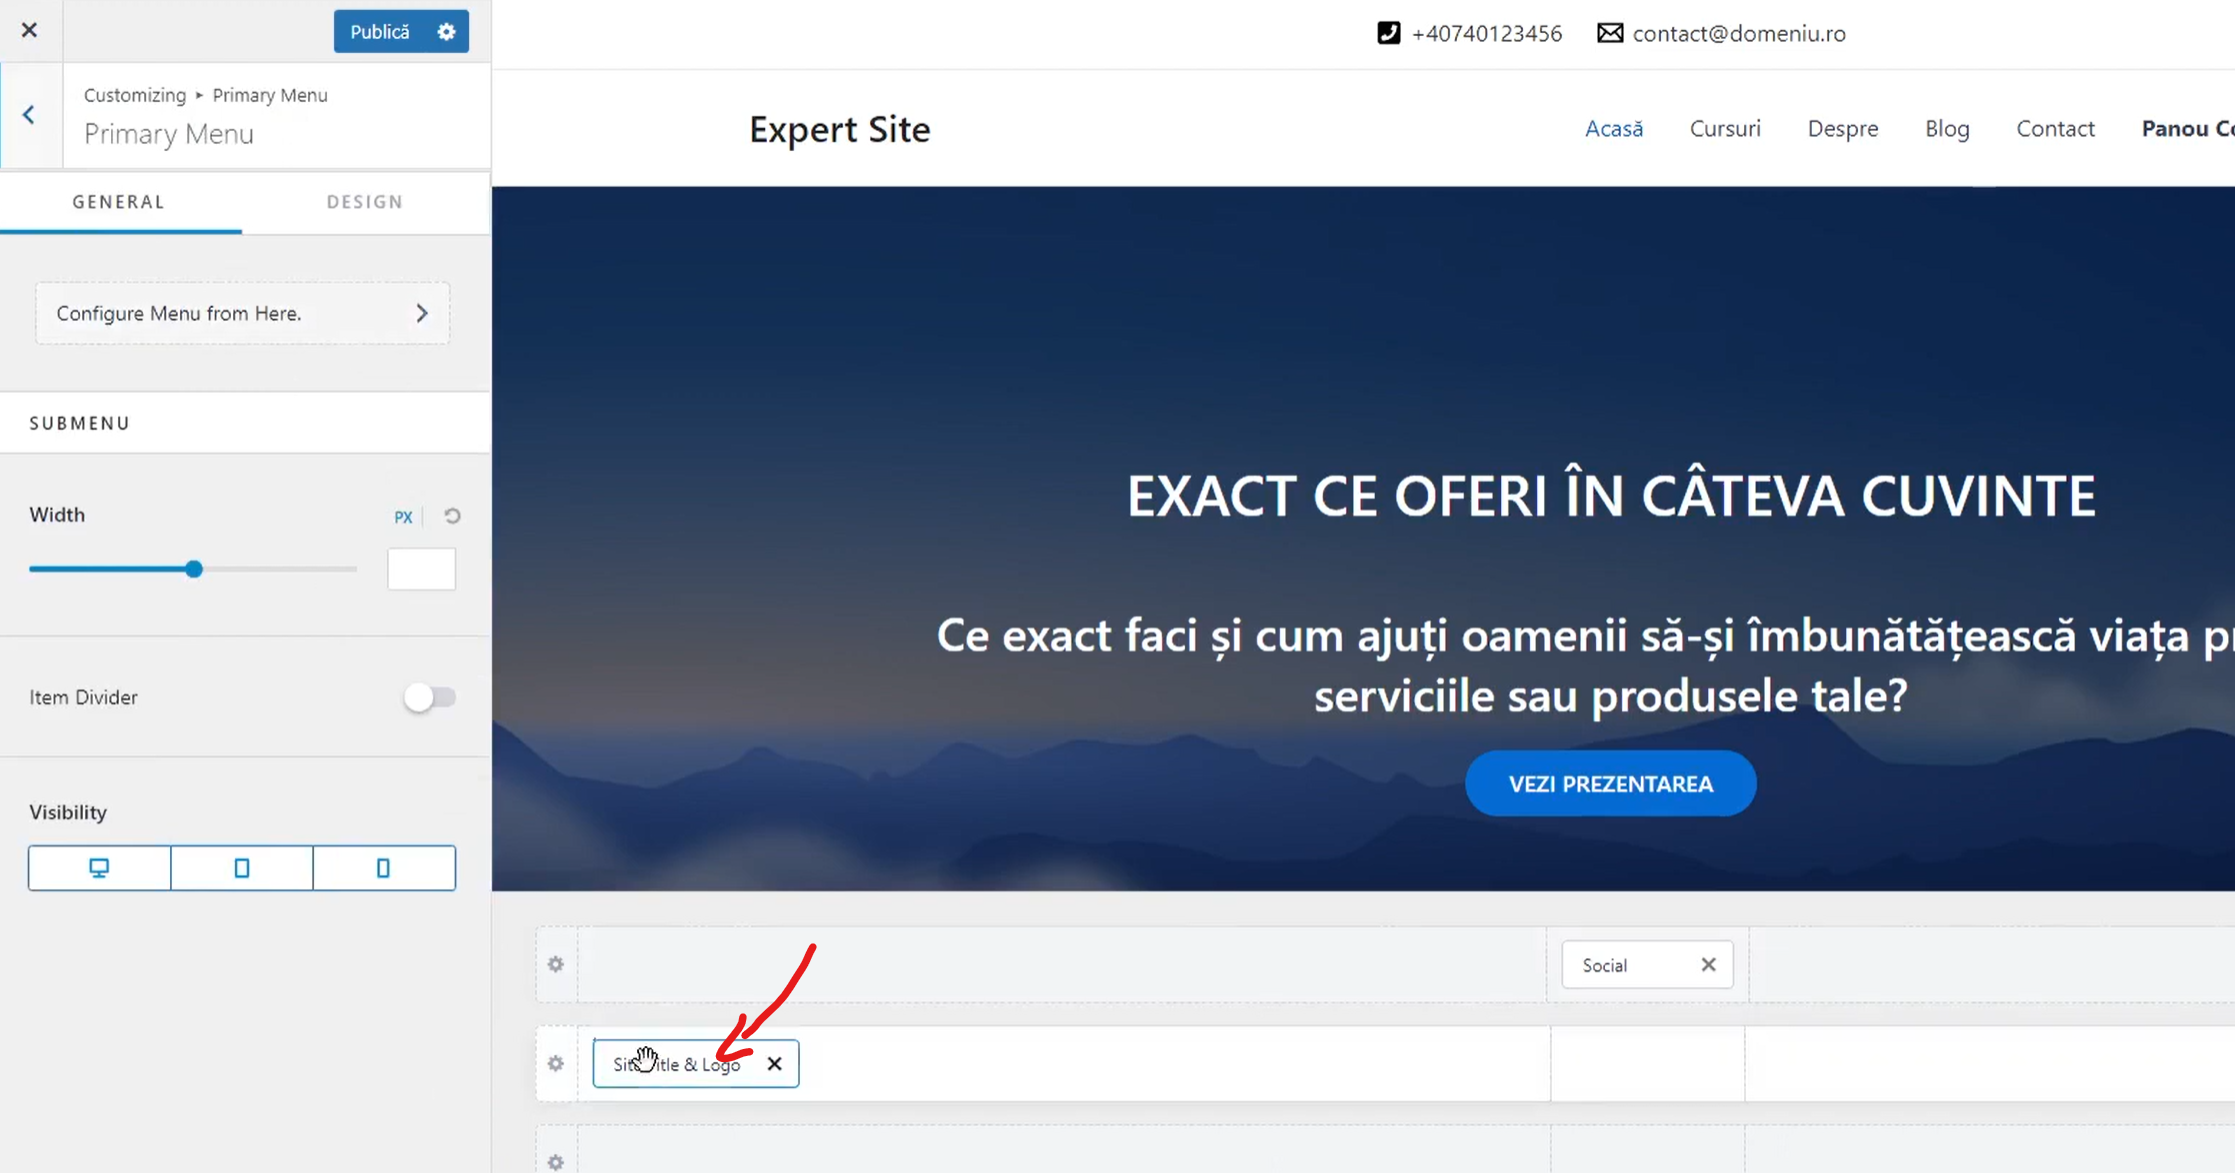Click the Width slider handle
The height and width of the screenshot is (1173, 2235).
[194, 569]
